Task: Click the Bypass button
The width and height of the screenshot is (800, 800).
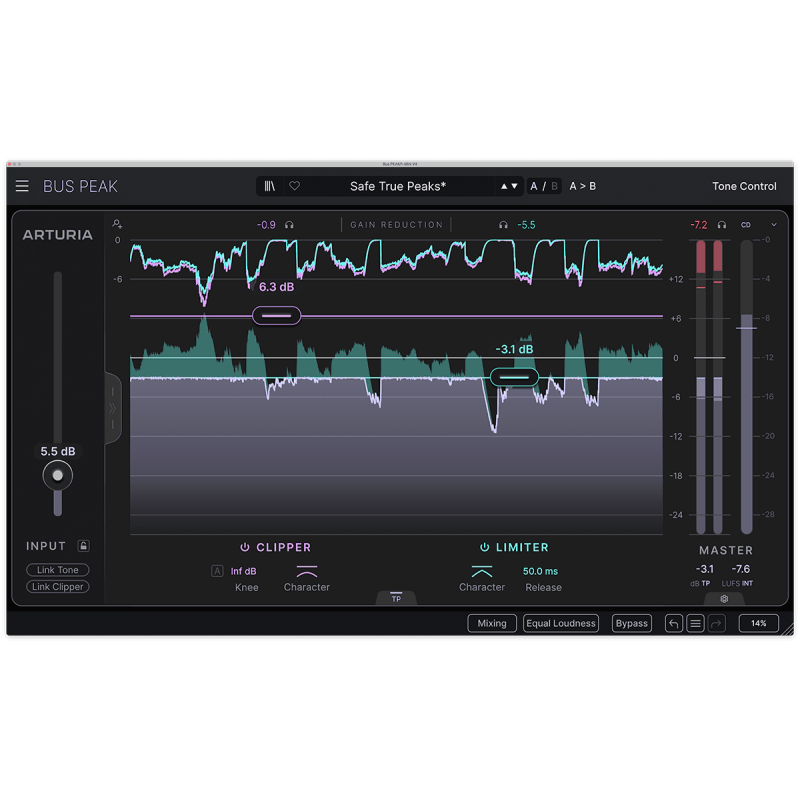Action: coord(632,623)
